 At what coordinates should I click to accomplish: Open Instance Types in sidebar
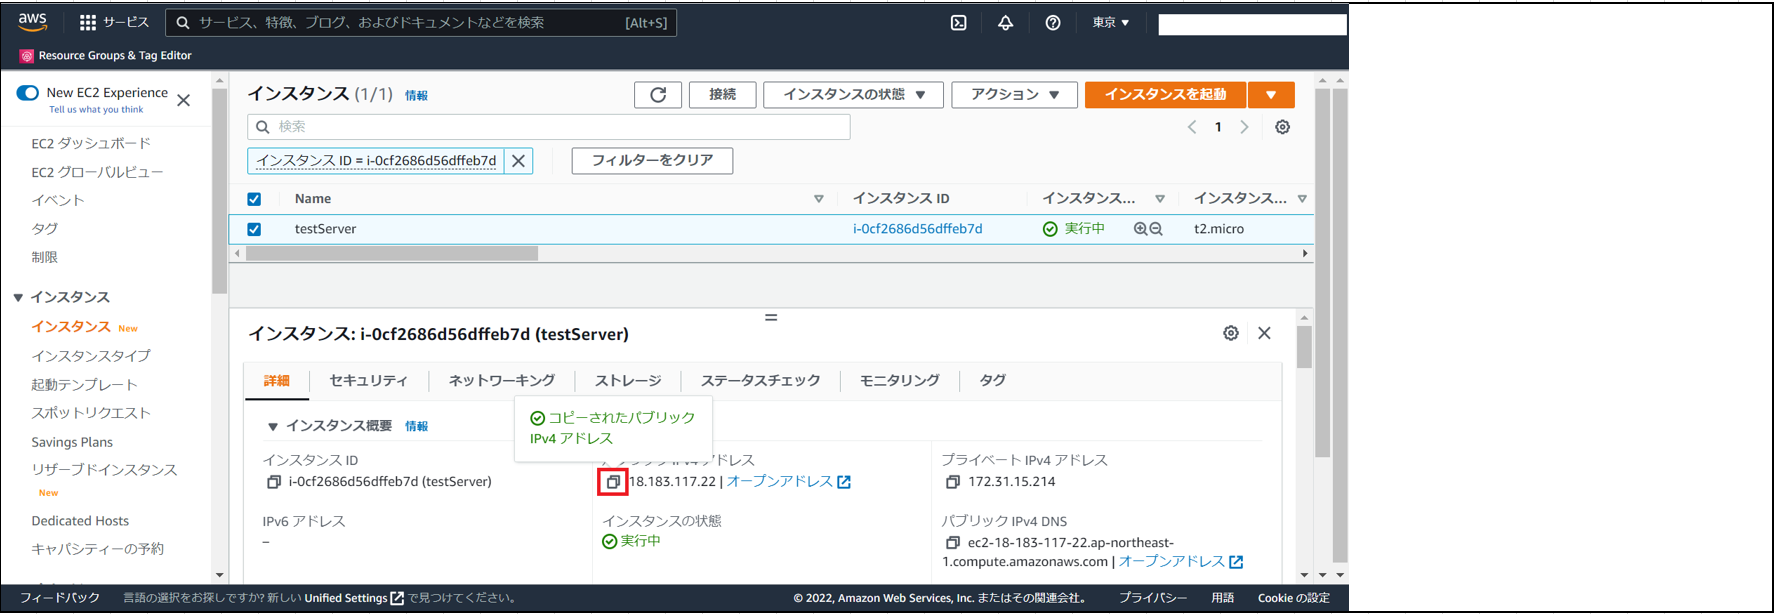tap(91, 356)
